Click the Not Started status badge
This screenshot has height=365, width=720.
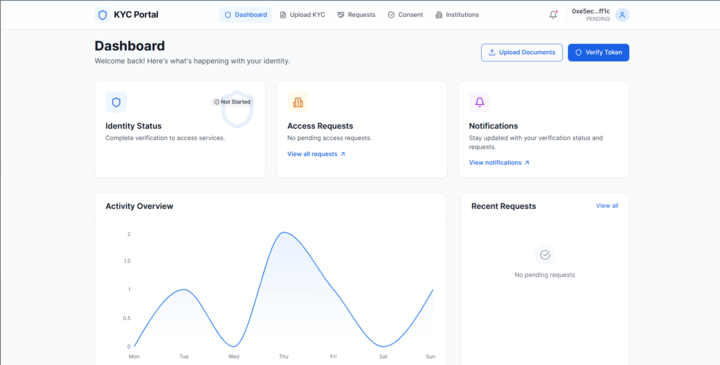point(232,102)
